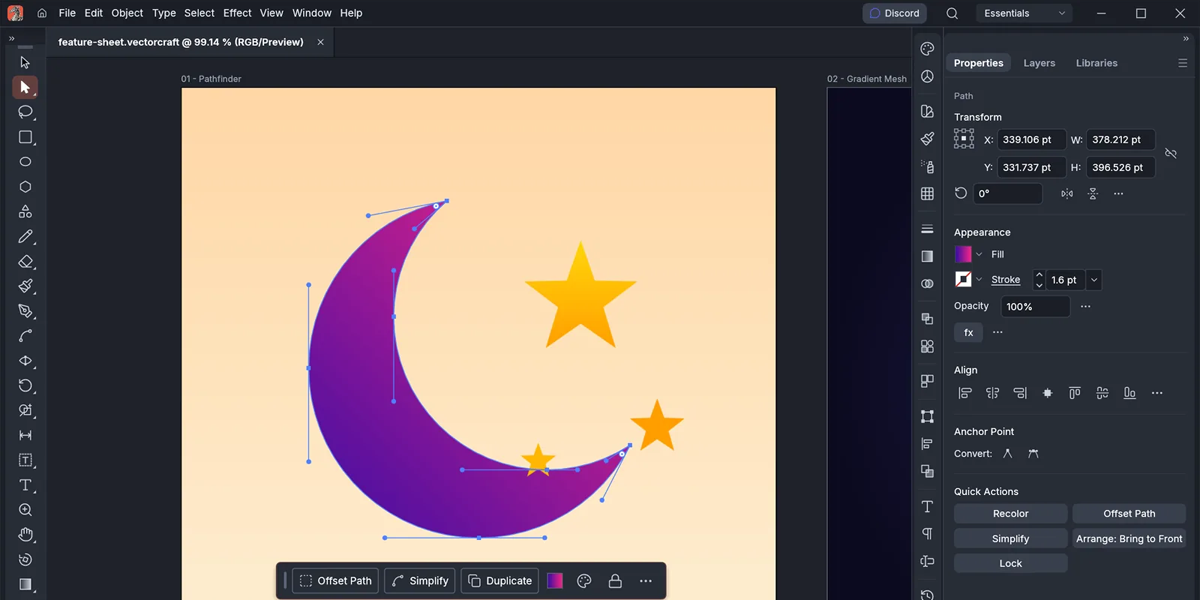Expand the left toolbar double arrow

click(11, 38)
